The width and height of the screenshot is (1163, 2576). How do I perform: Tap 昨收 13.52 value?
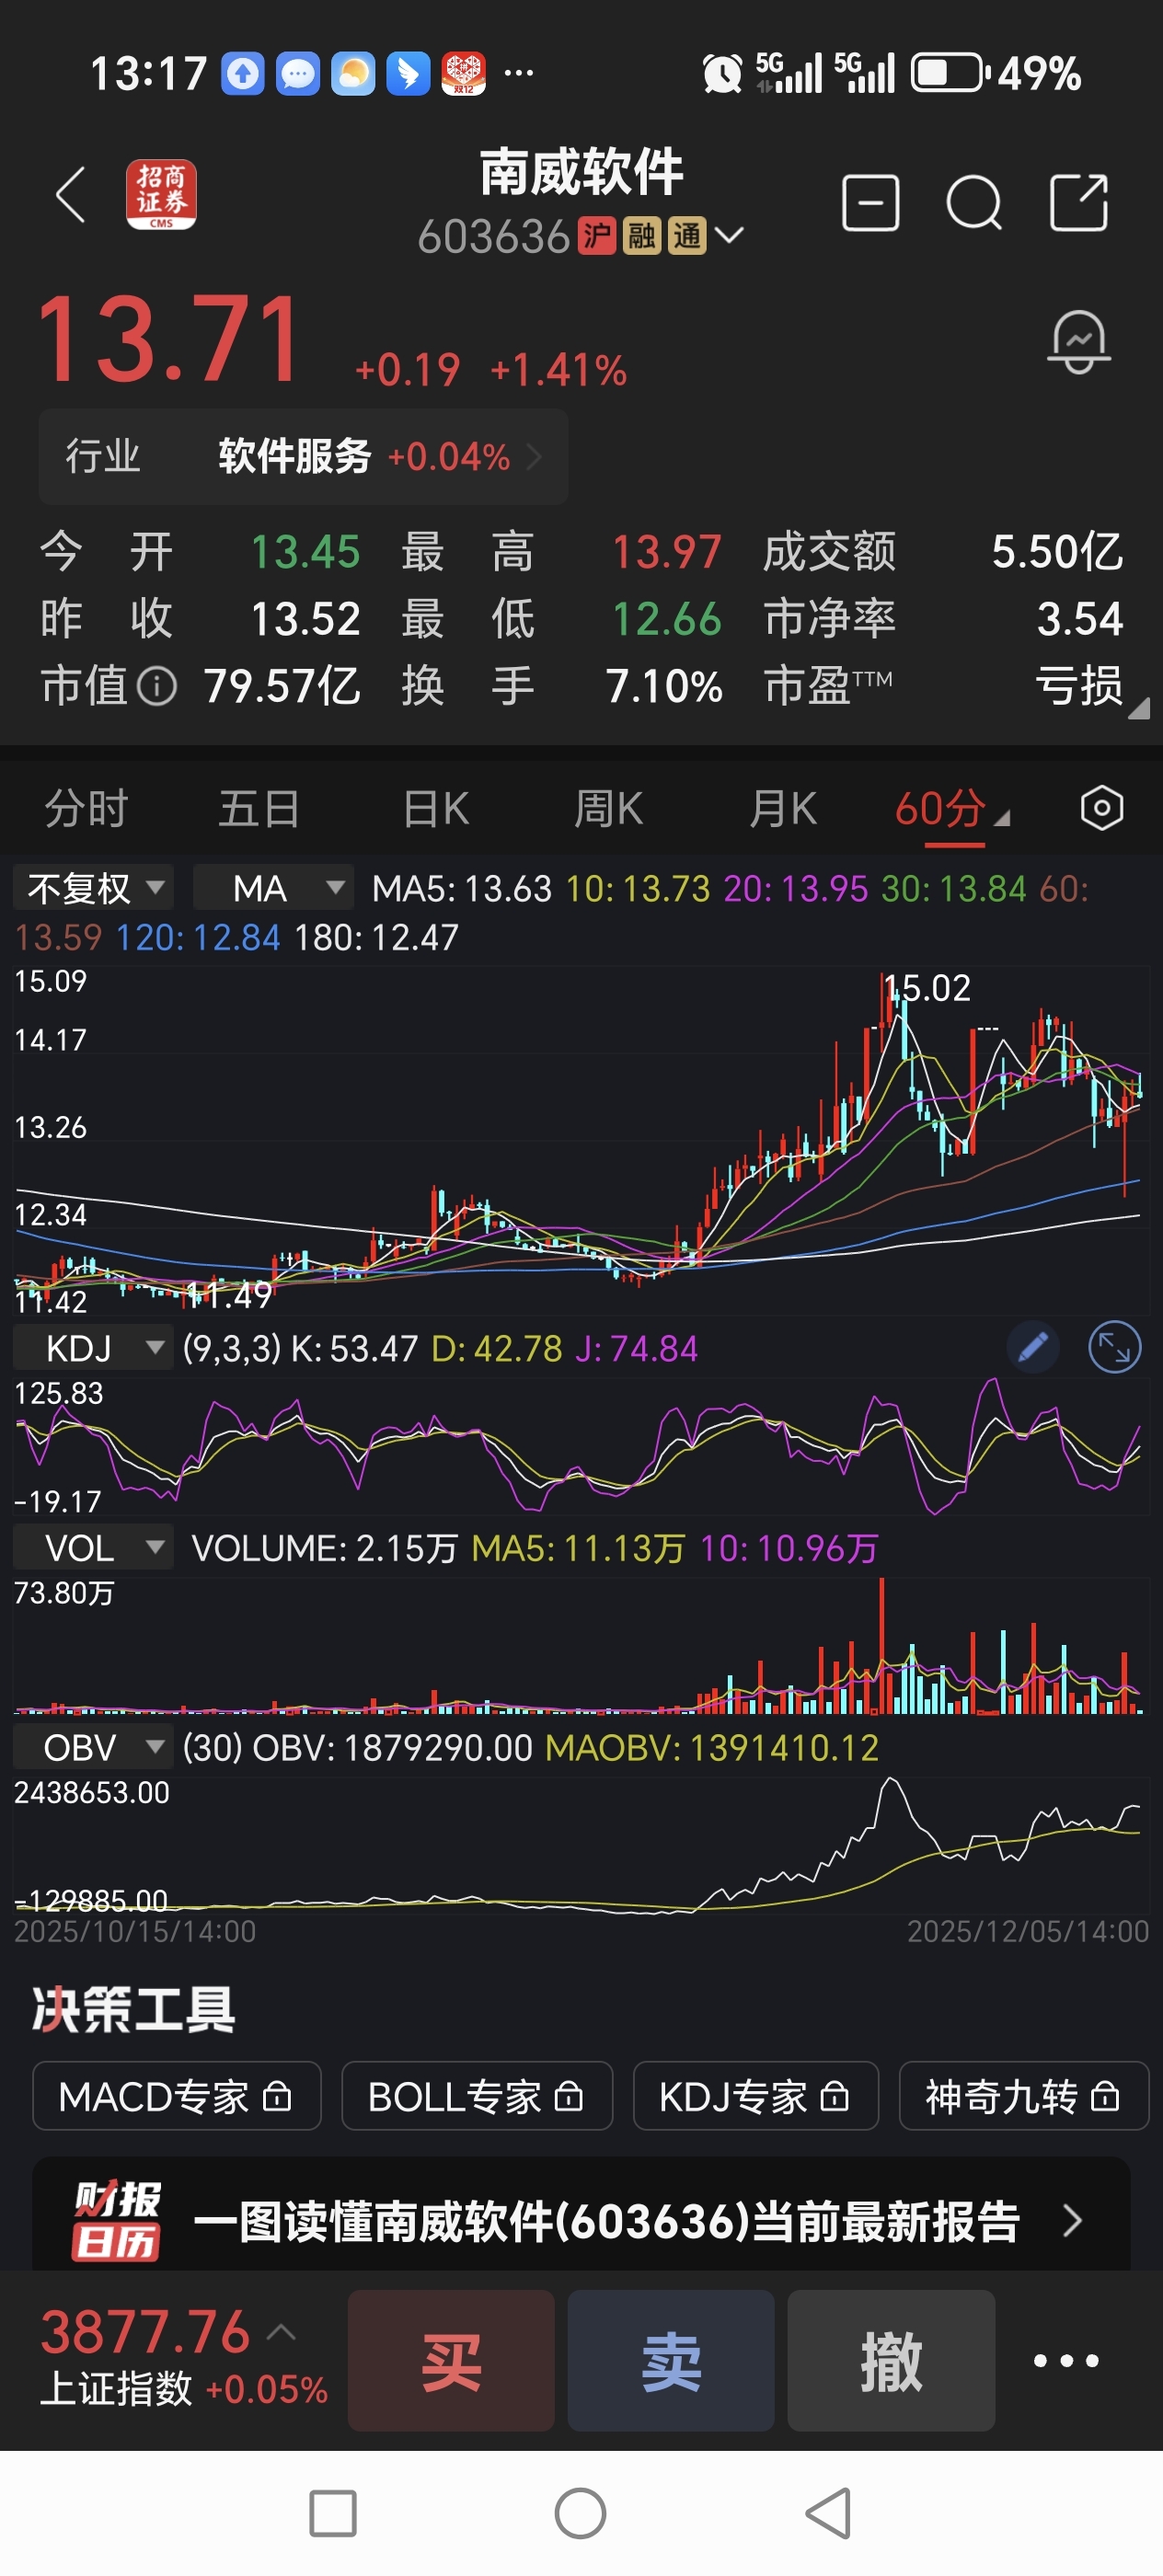(305, 619)
